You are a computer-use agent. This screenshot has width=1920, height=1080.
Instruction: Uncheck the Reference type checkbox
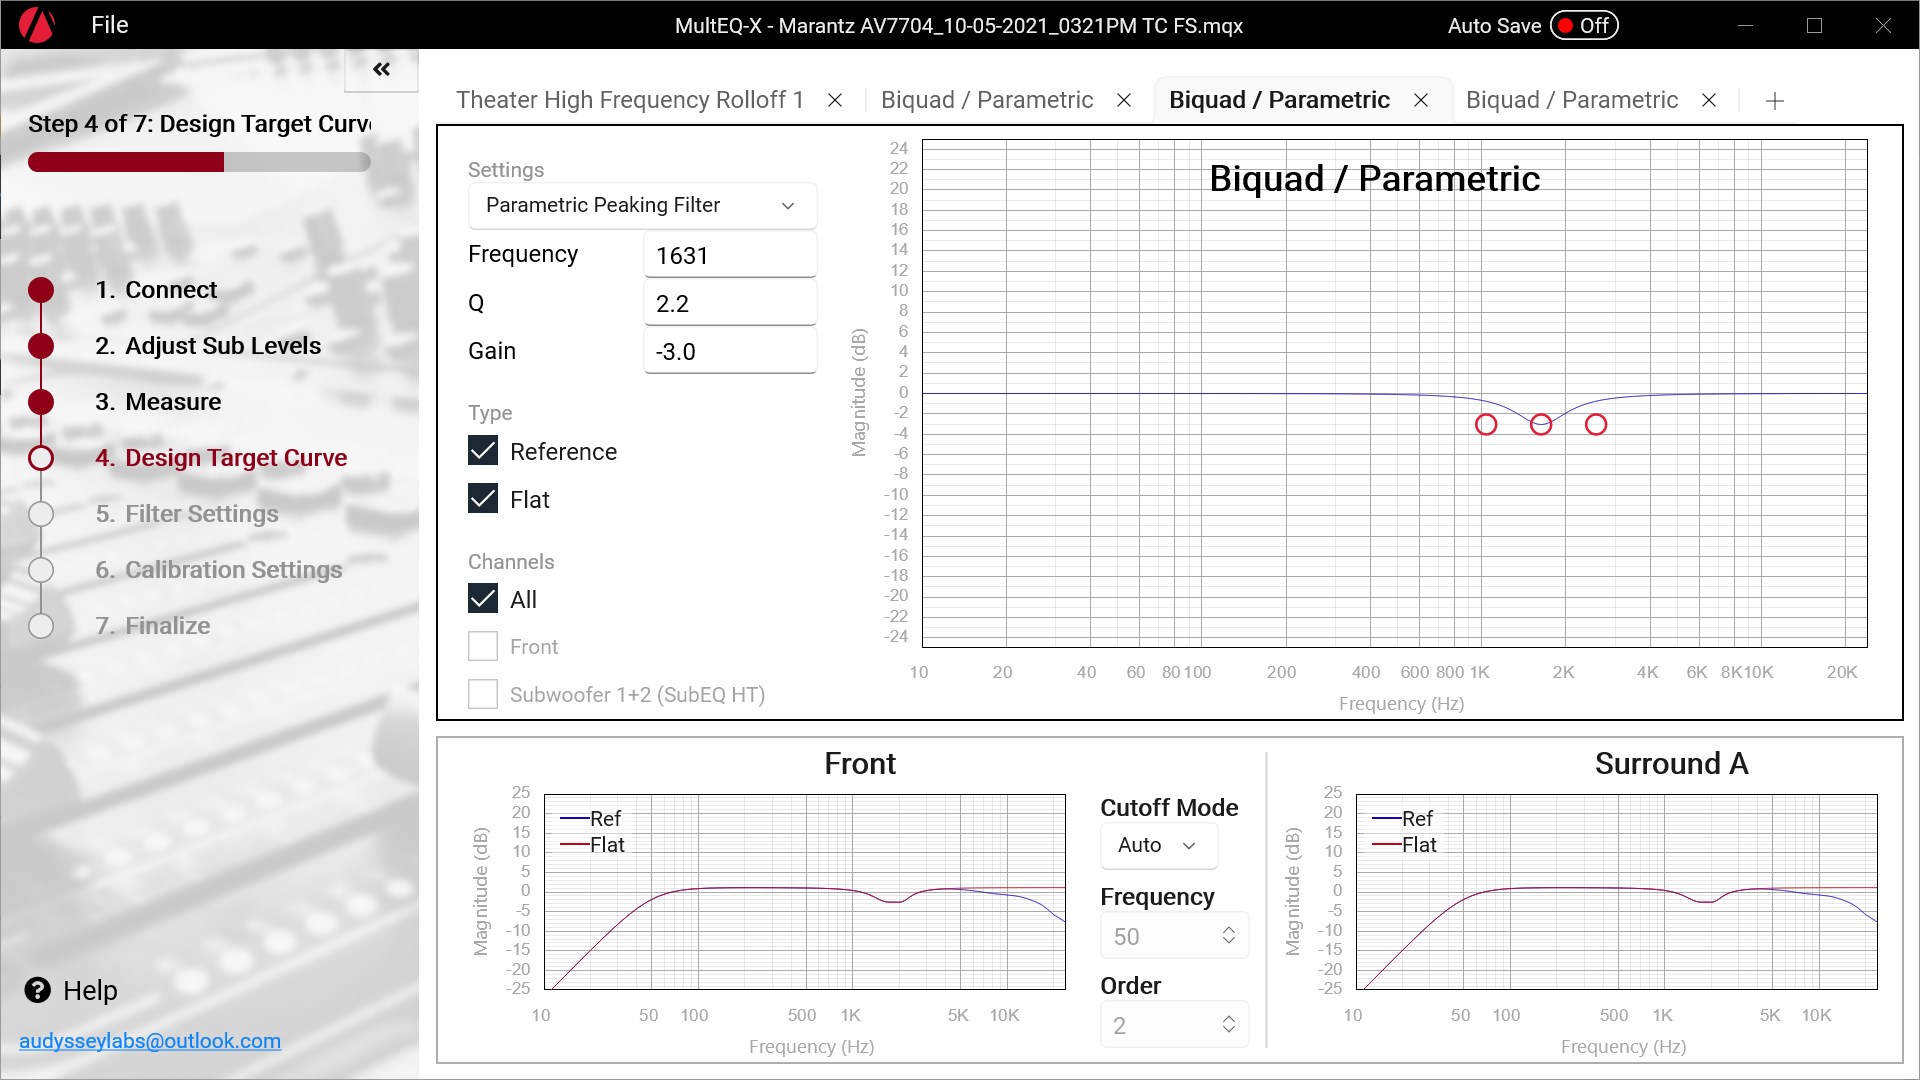tap(483, 451)
